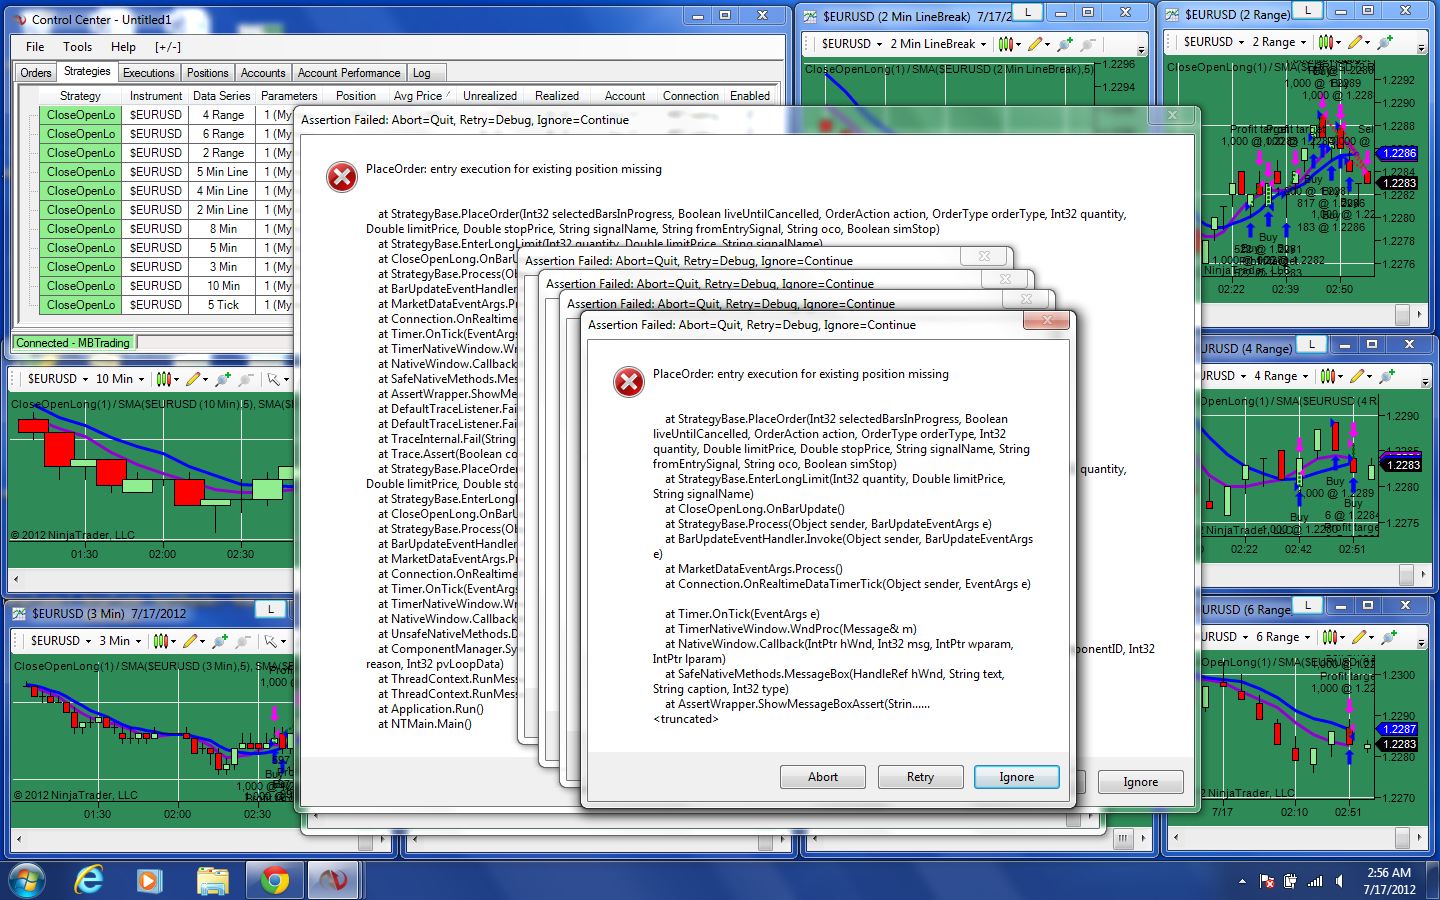Switch to the Executions tab
The height and width of the screenshot is (900, 1440).
(x=148, y=73)
